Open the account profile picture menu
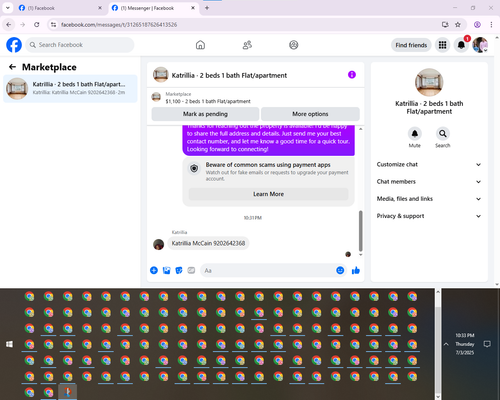This screenshot has height=400, width=500. [x=480, y=45]
